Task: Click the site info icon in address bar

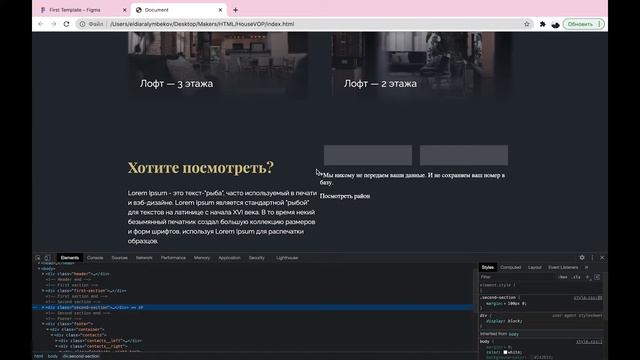Action: coord(82,24)
